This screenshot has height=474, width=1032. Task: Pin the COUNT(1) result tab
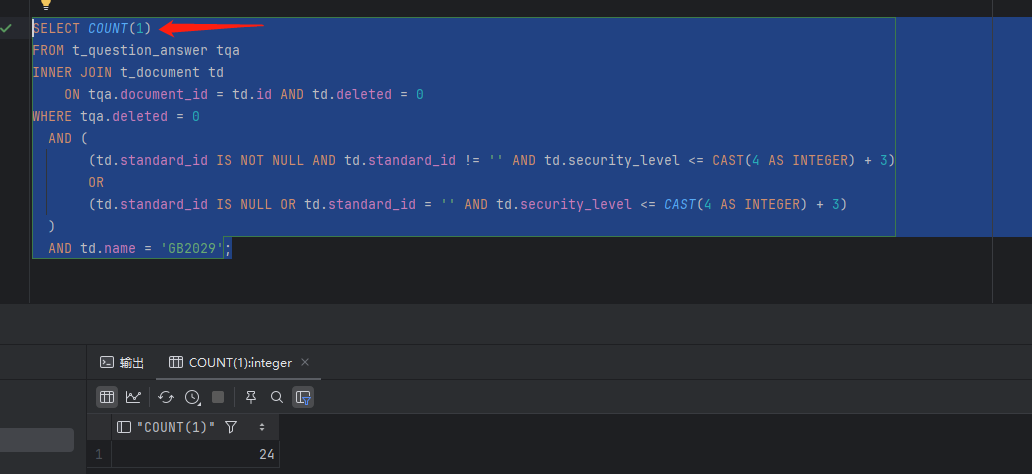point(251,397)
